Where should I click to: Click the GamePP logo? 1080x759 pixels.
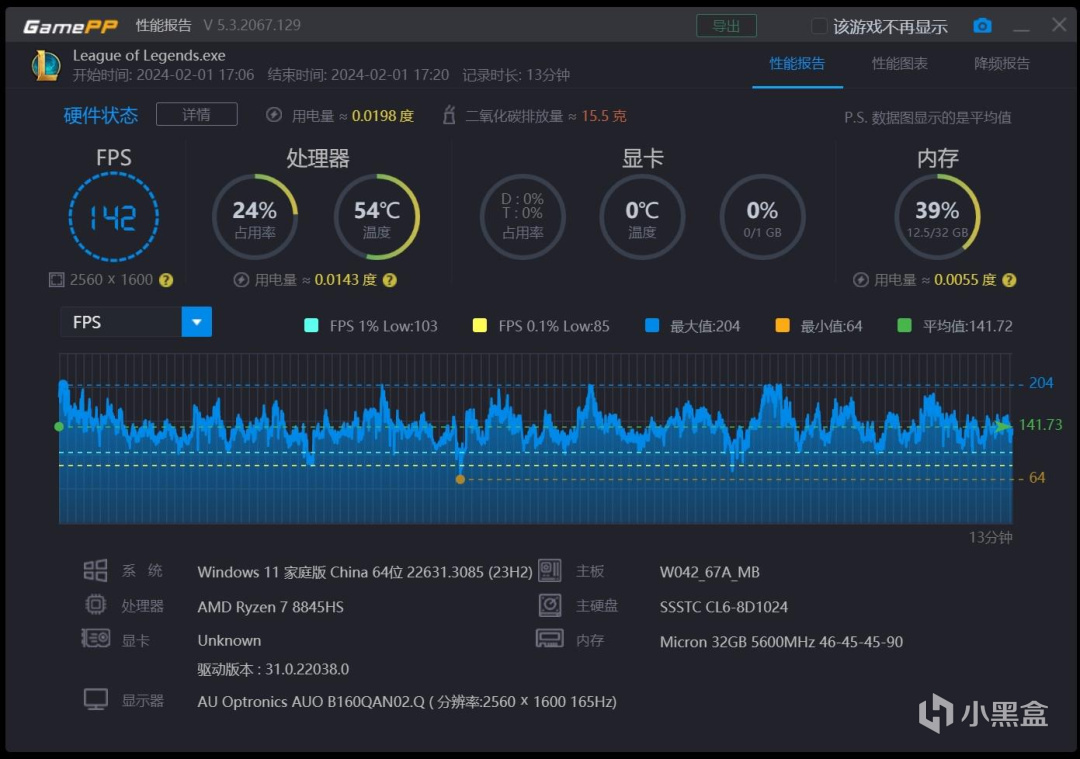70,26
